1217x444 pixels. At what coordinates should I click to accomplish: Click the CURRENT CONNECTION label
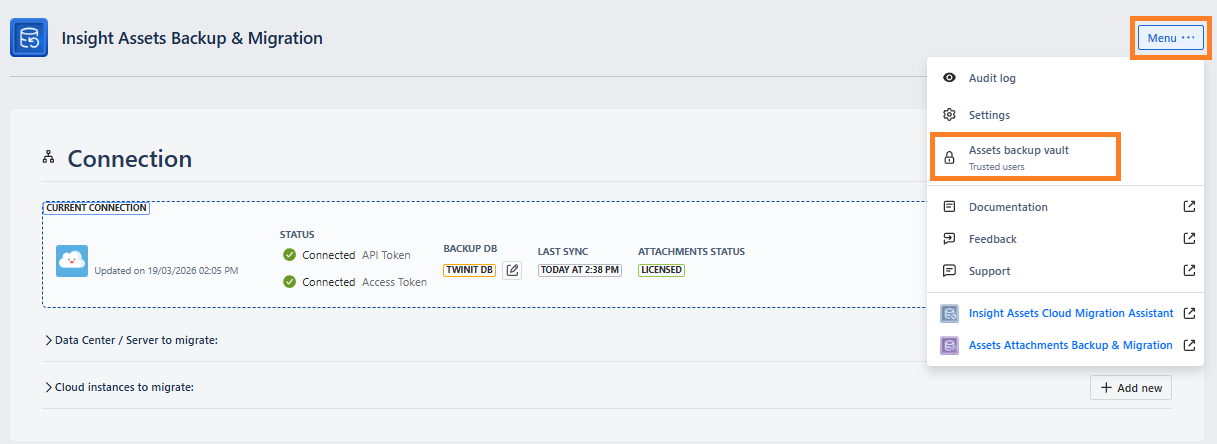click(x=96, y=208)
